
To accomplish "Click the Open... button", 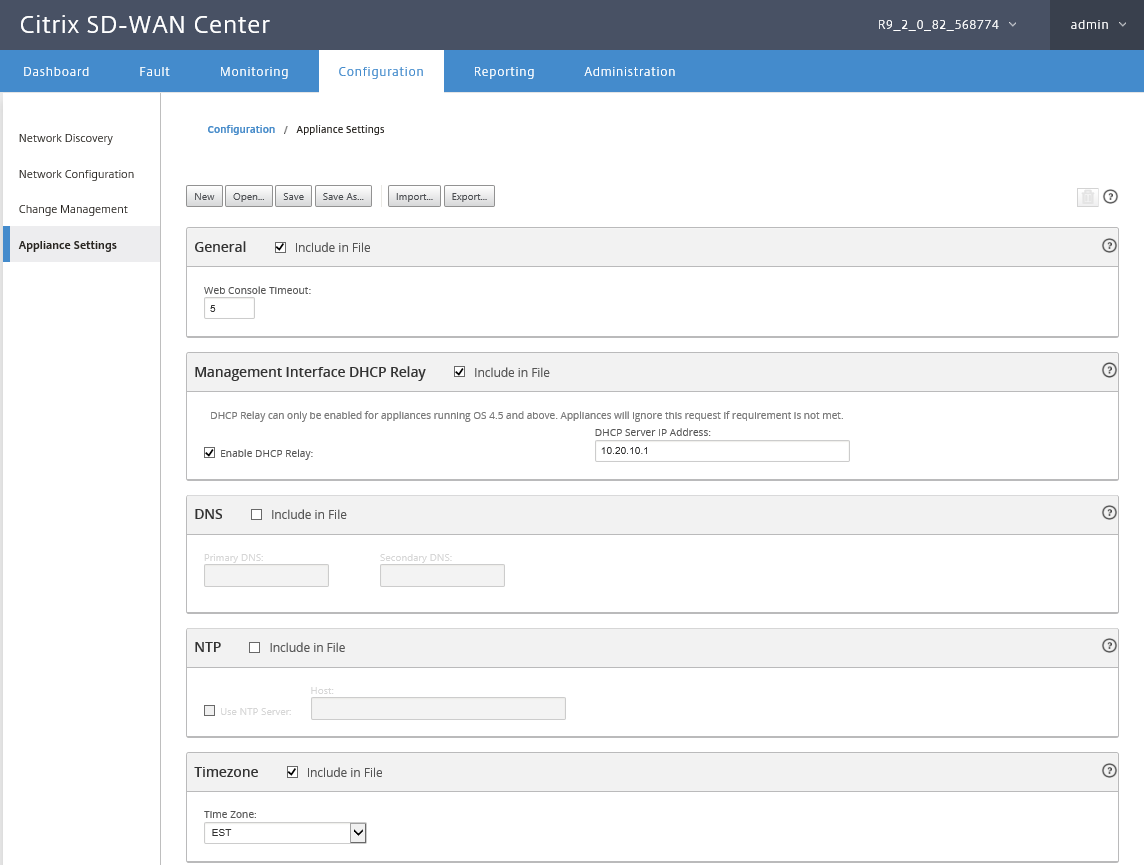I will point(249,196).
